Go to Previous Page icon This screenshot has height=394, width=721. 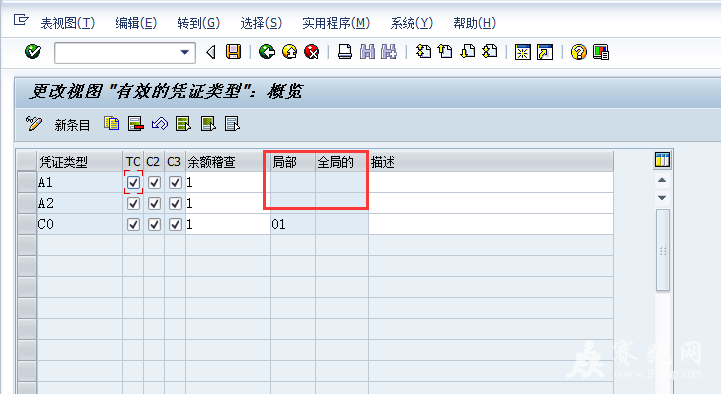point(445,51)
